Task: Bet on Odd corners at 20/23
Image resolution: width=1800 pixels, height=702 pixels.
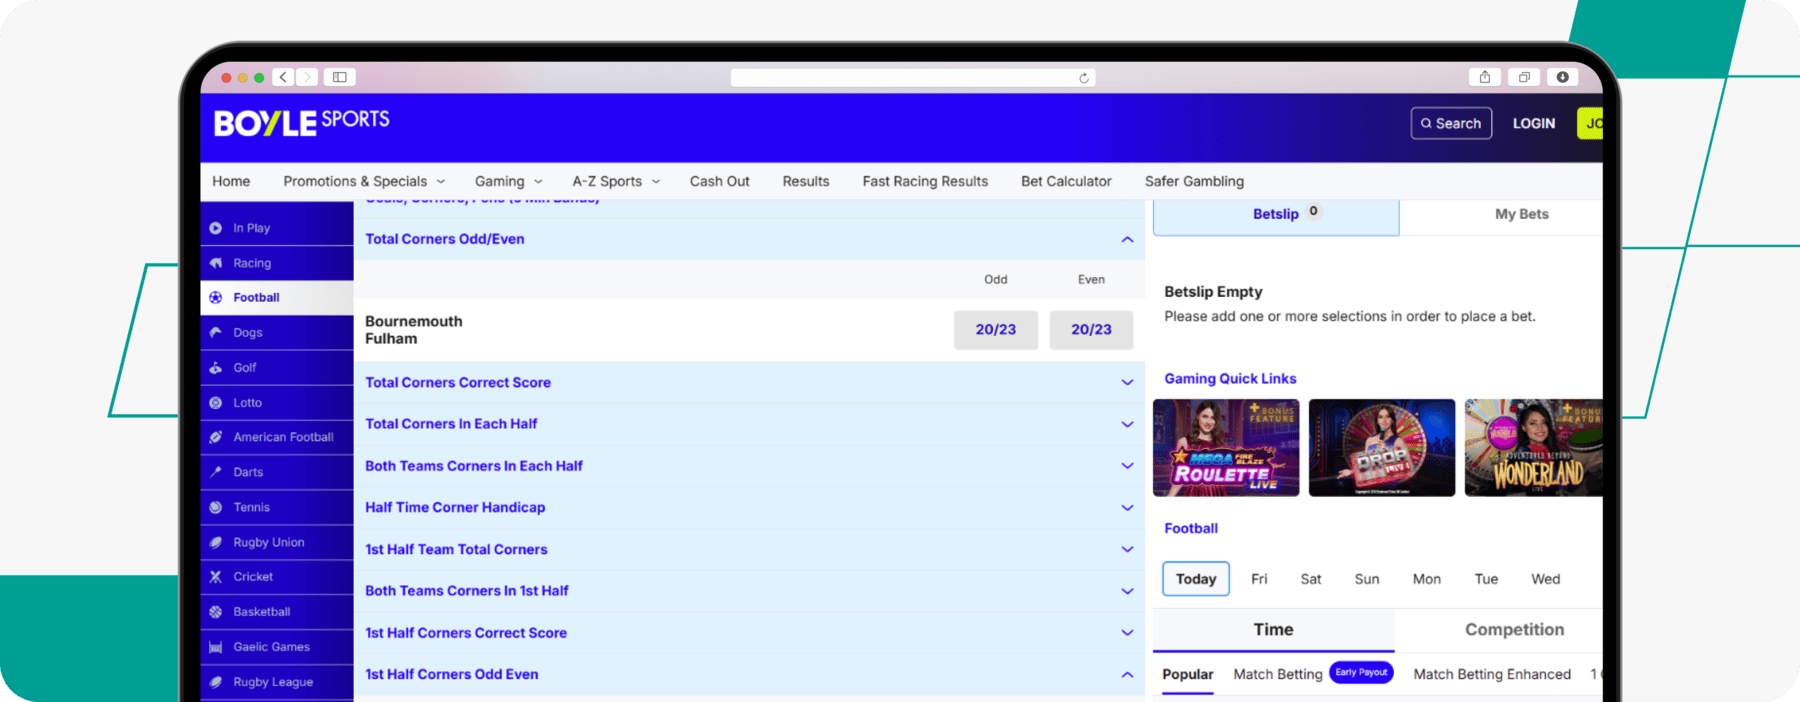Action: (996, 330)
